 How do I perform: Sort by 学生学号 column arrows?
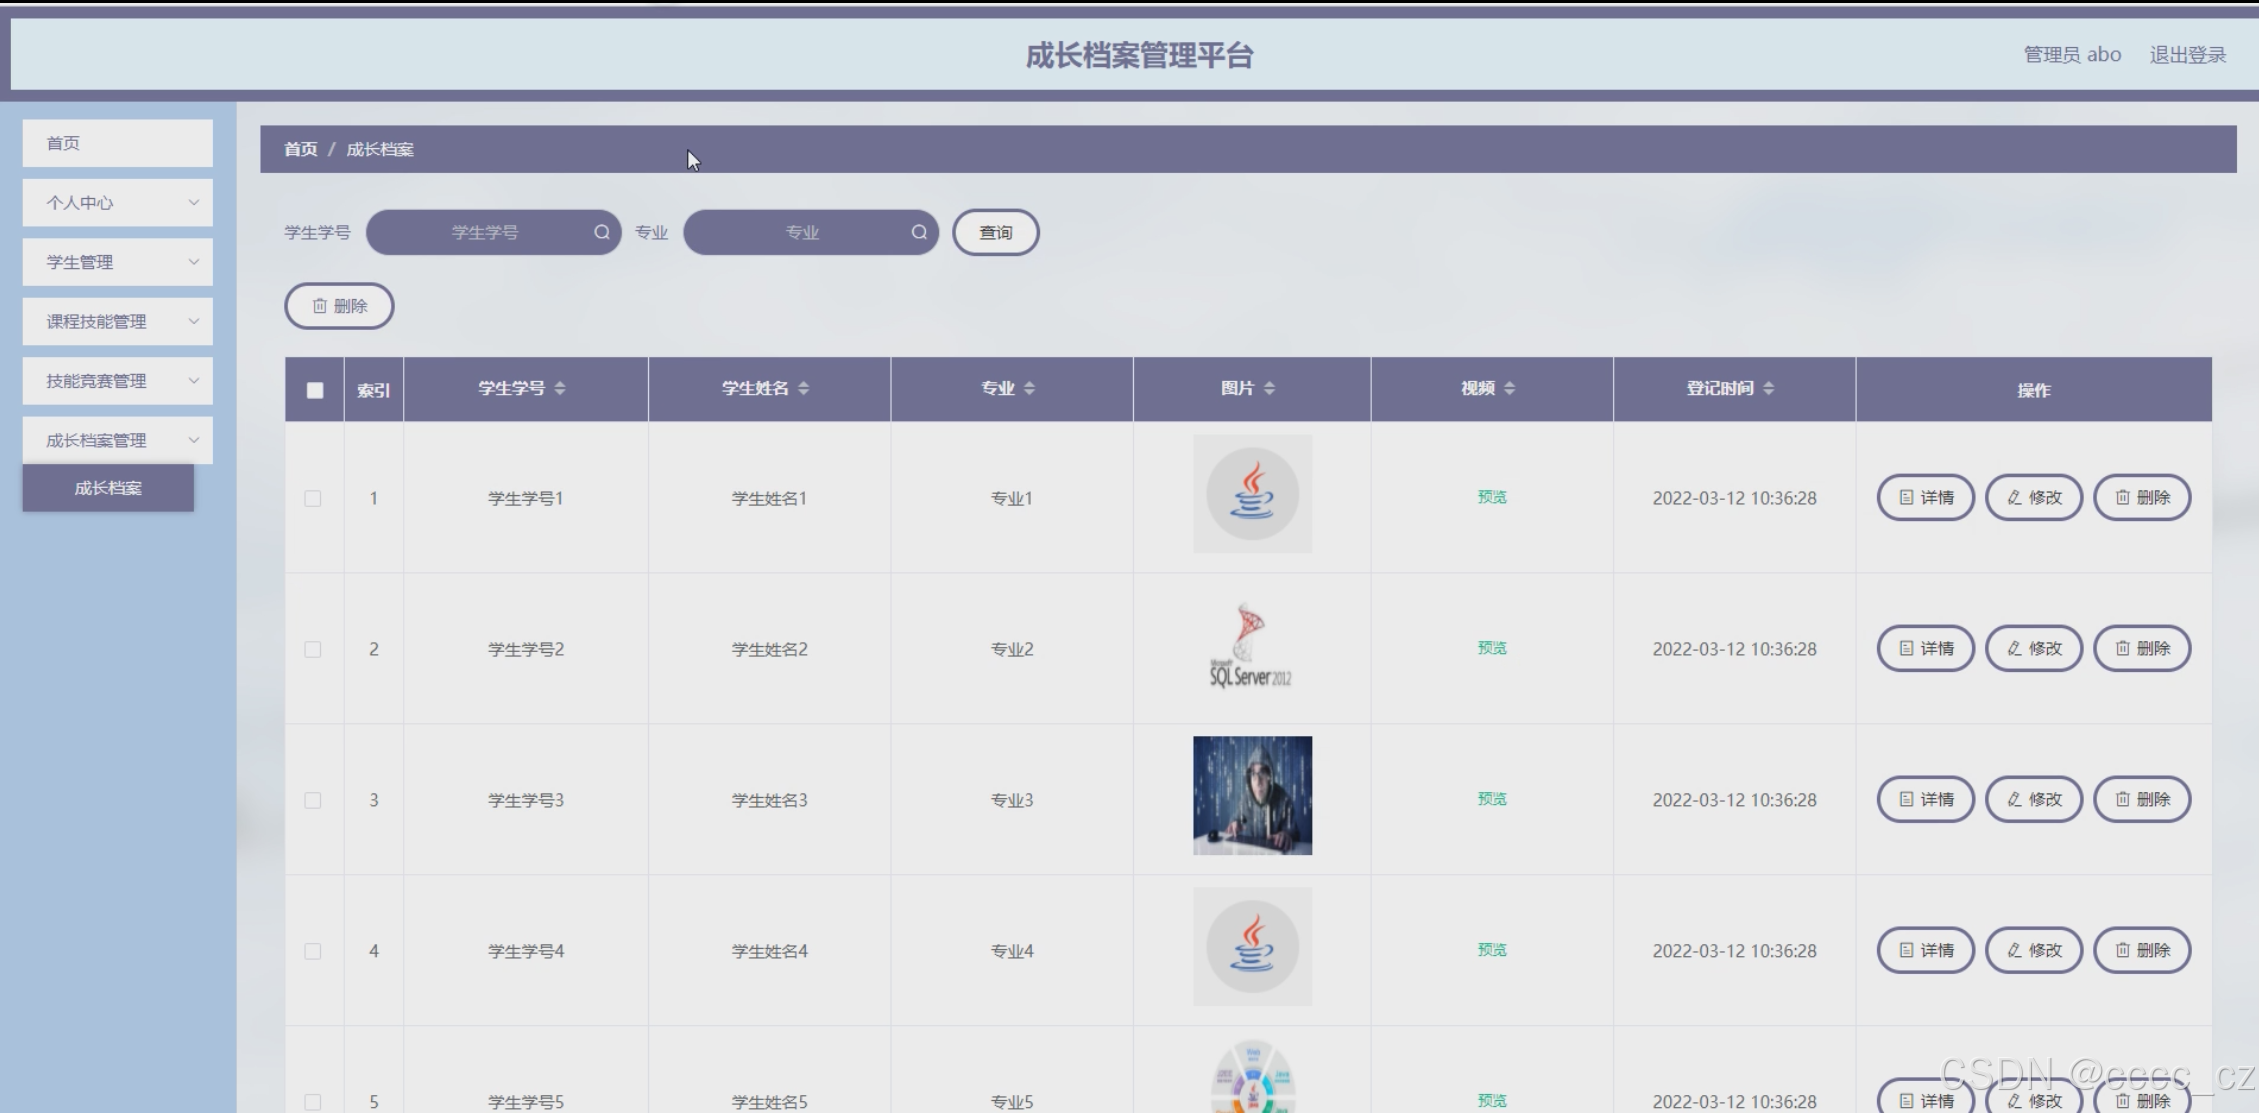pos(560,388)
